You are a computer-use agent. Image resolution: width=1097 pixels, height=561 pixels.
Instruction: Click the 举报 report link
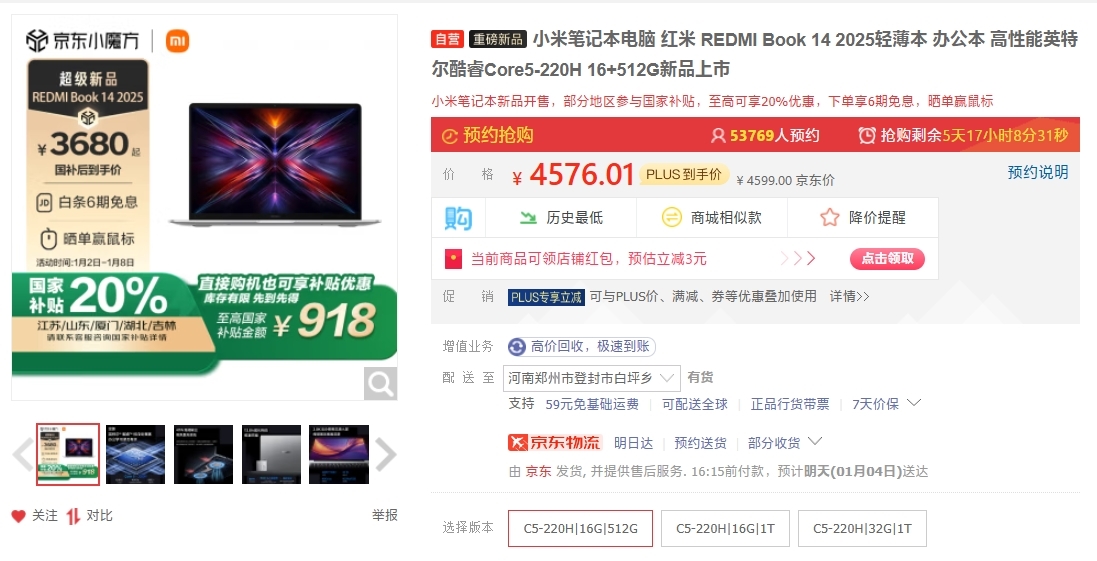click(385, 516)
